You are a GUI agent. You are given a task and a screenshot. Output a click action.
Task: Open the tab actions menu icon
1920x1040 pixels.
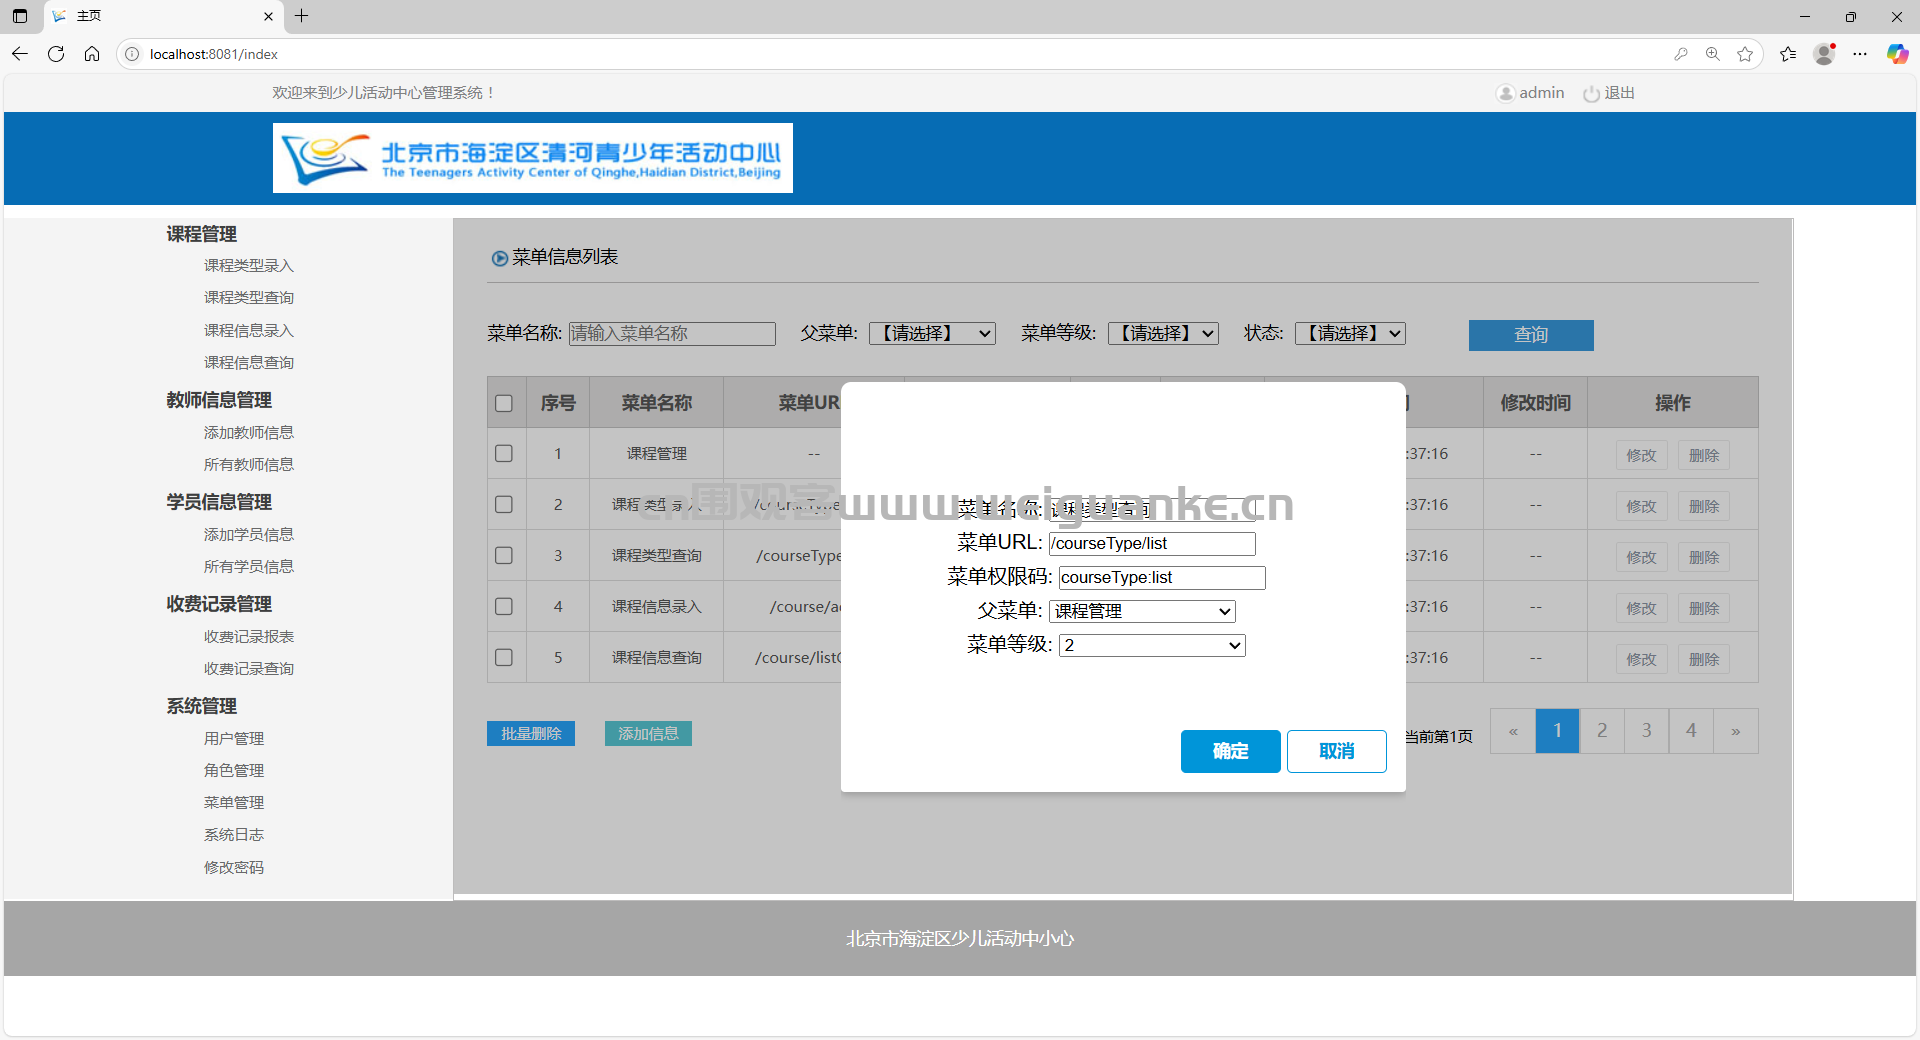pos(20,16)
